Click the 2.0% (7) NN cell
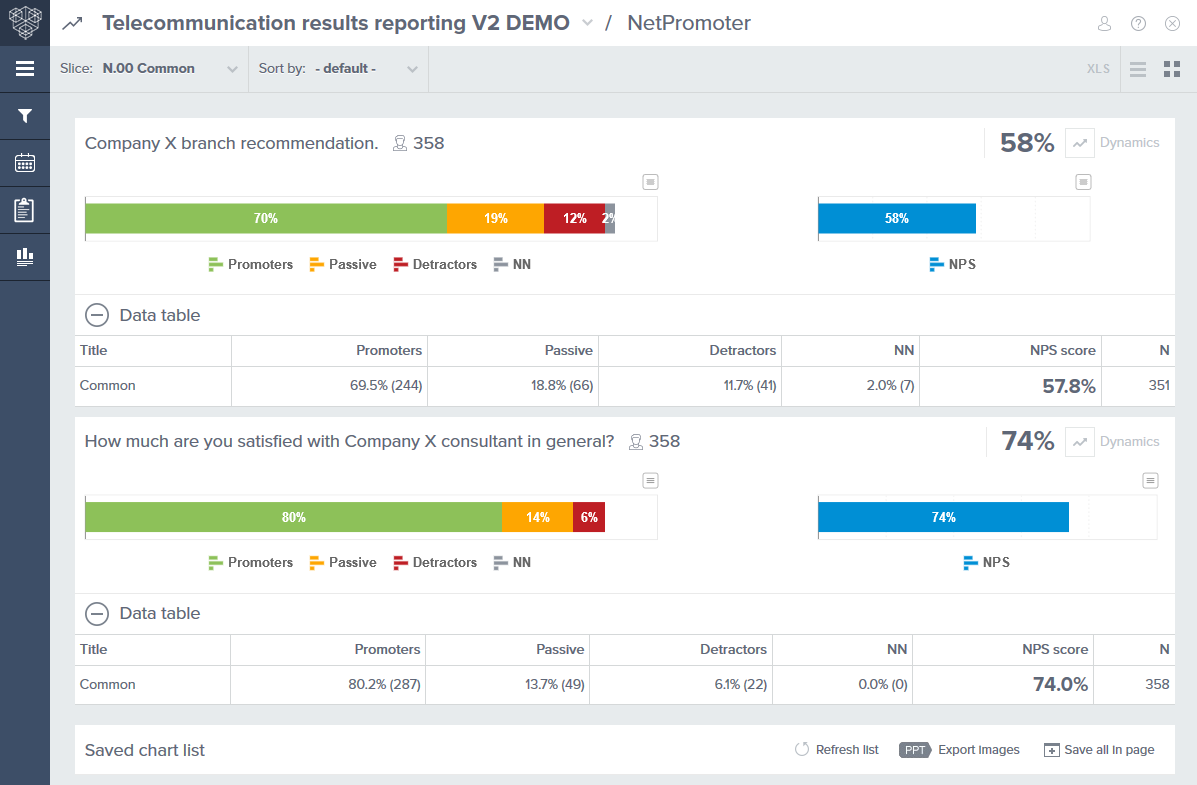The width and height of the screenshot is (1197, 785). coord(850,386)
